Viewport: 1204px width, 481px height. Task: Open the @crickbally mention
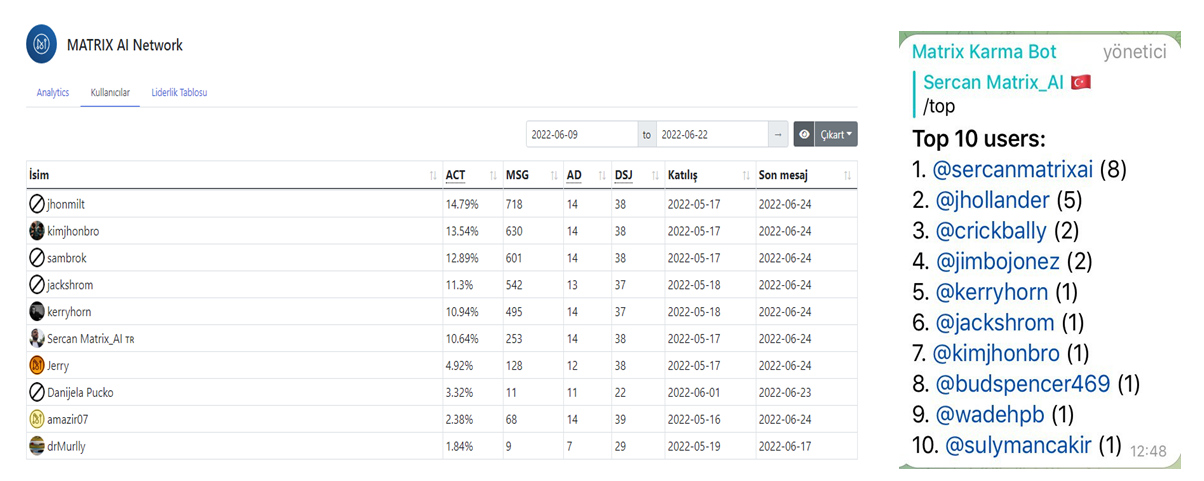coord(991,231)
